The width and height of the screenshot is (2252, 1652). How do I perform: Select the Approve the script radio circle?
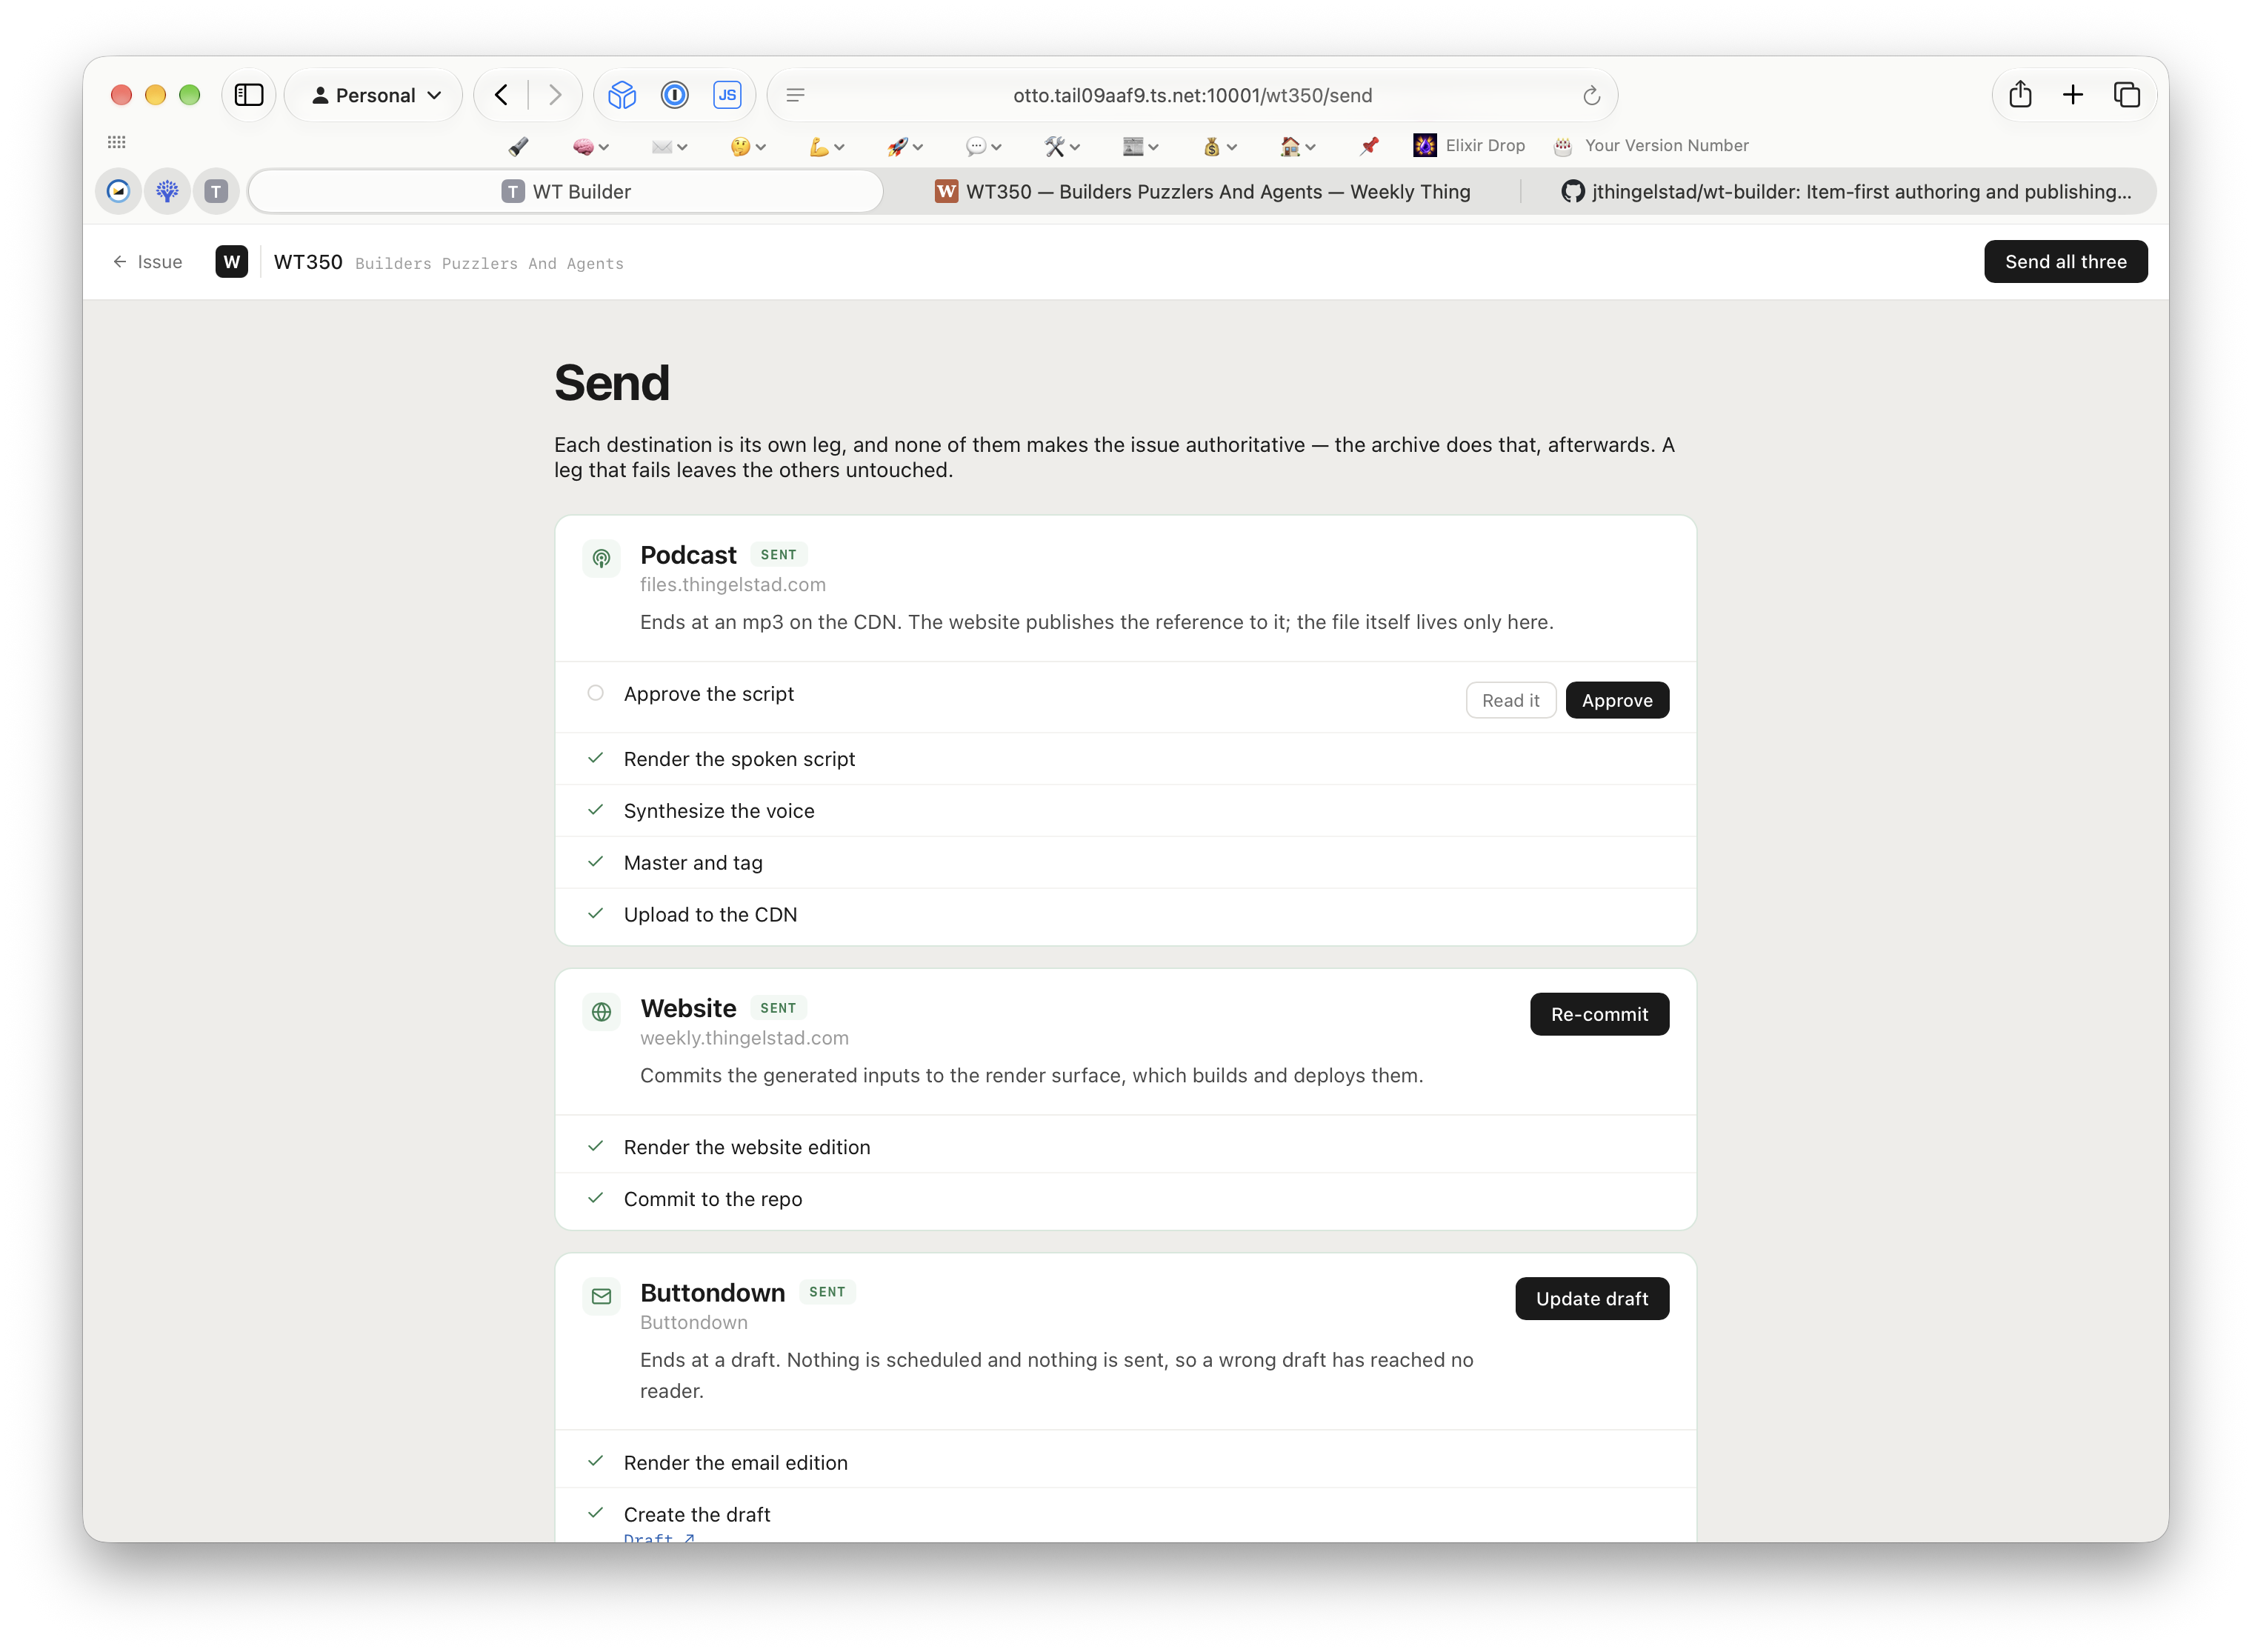[x=595, y=693]
